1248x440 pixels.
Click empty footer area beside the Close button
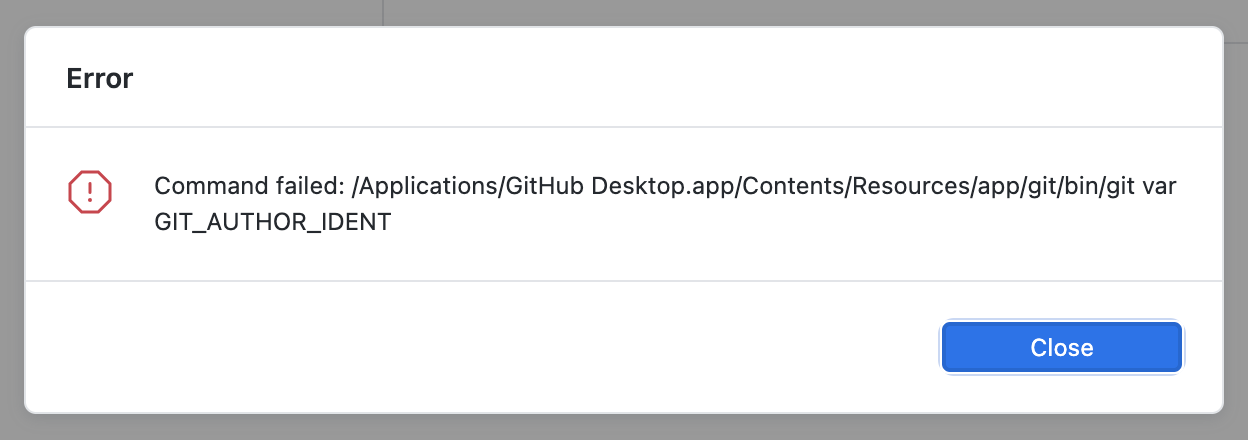480,347
